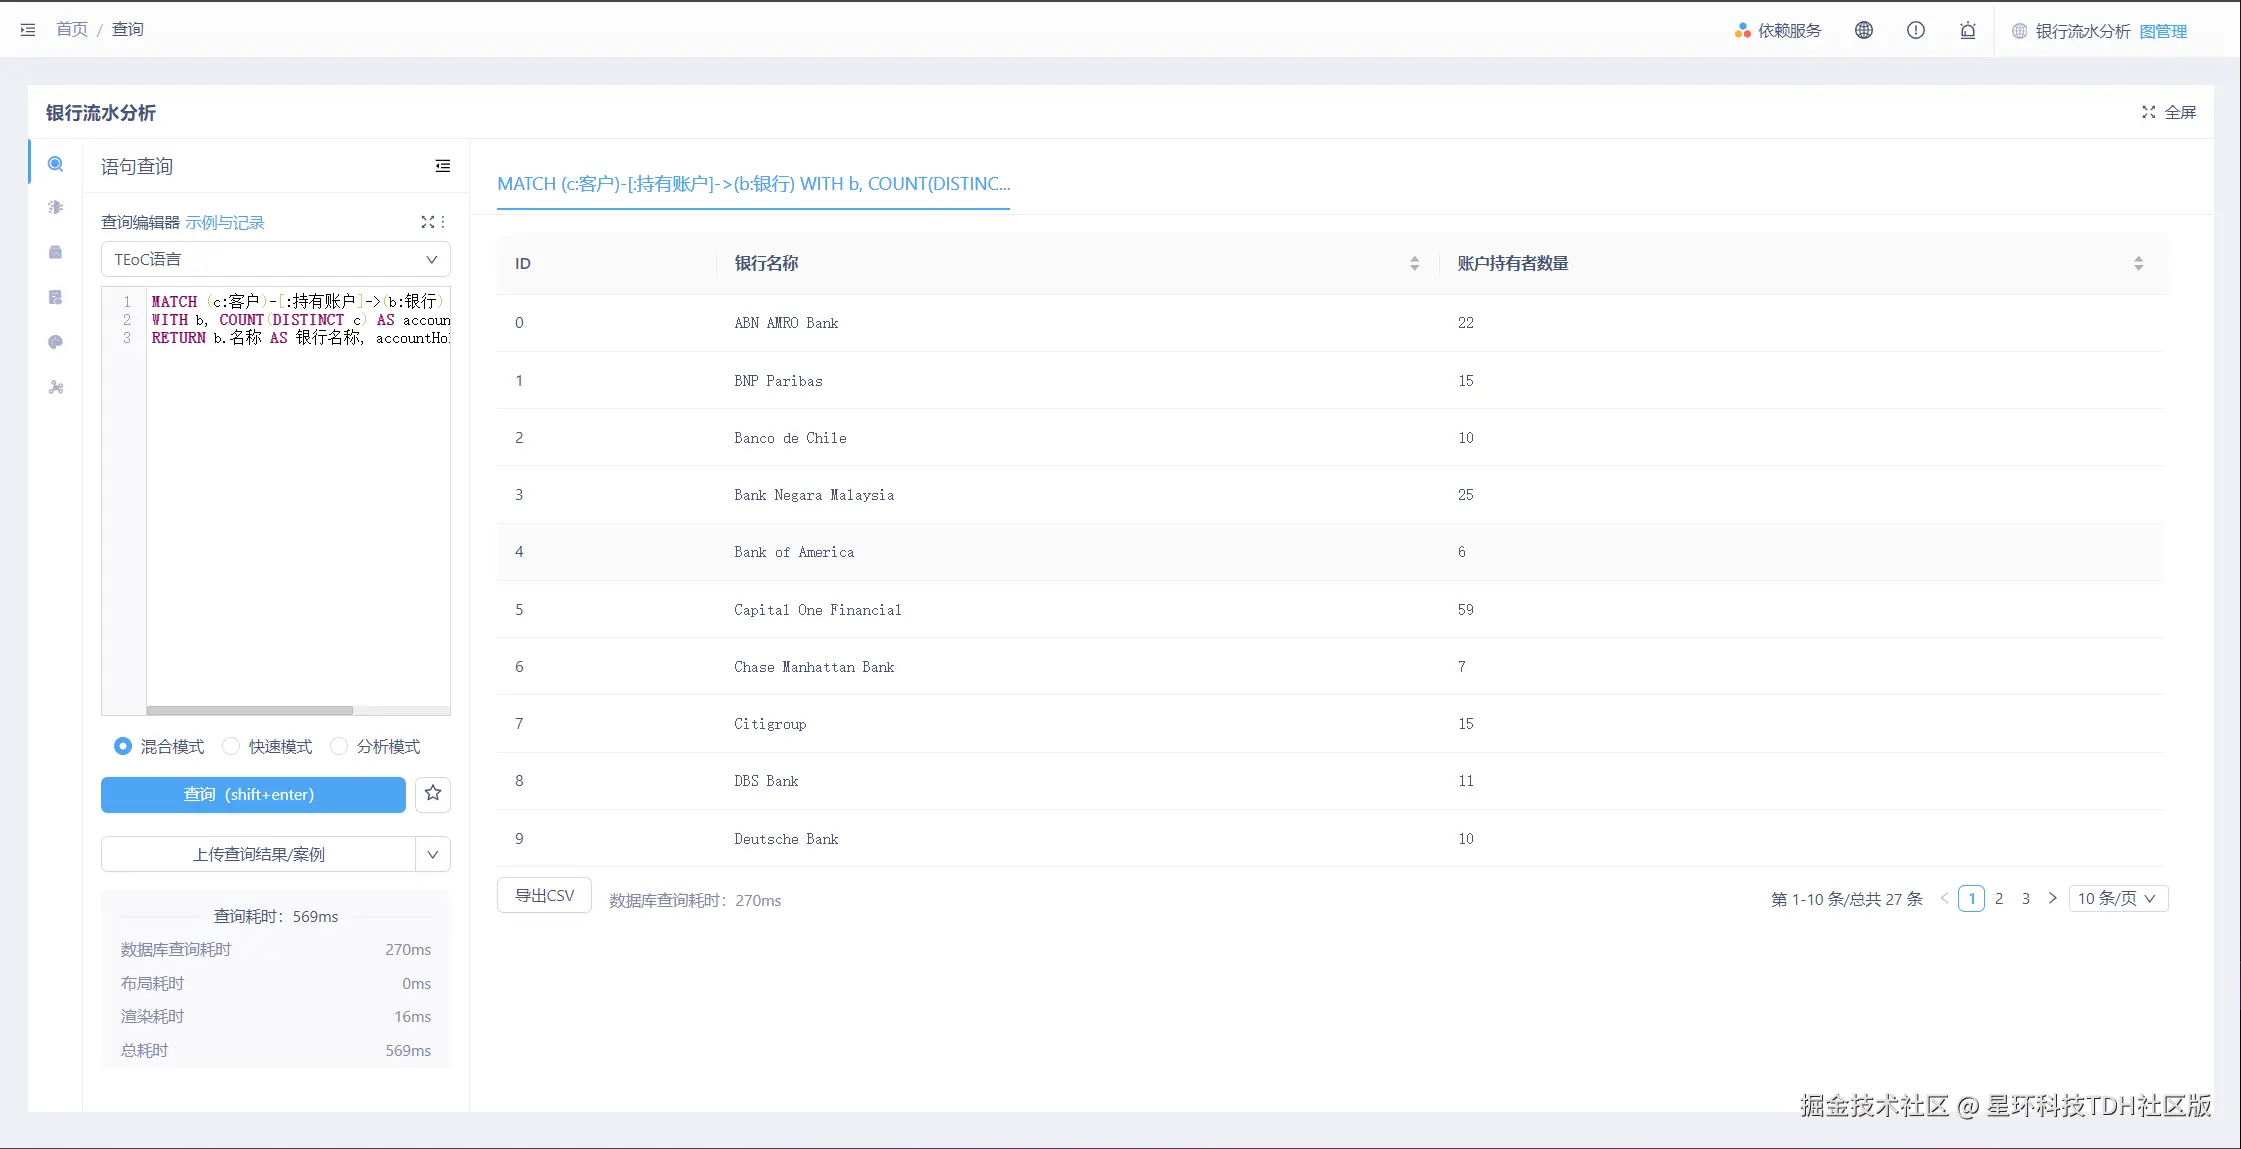Click the 语句查询 panel title
This screenshot has height=1149, width=2241.
point(137,167)
